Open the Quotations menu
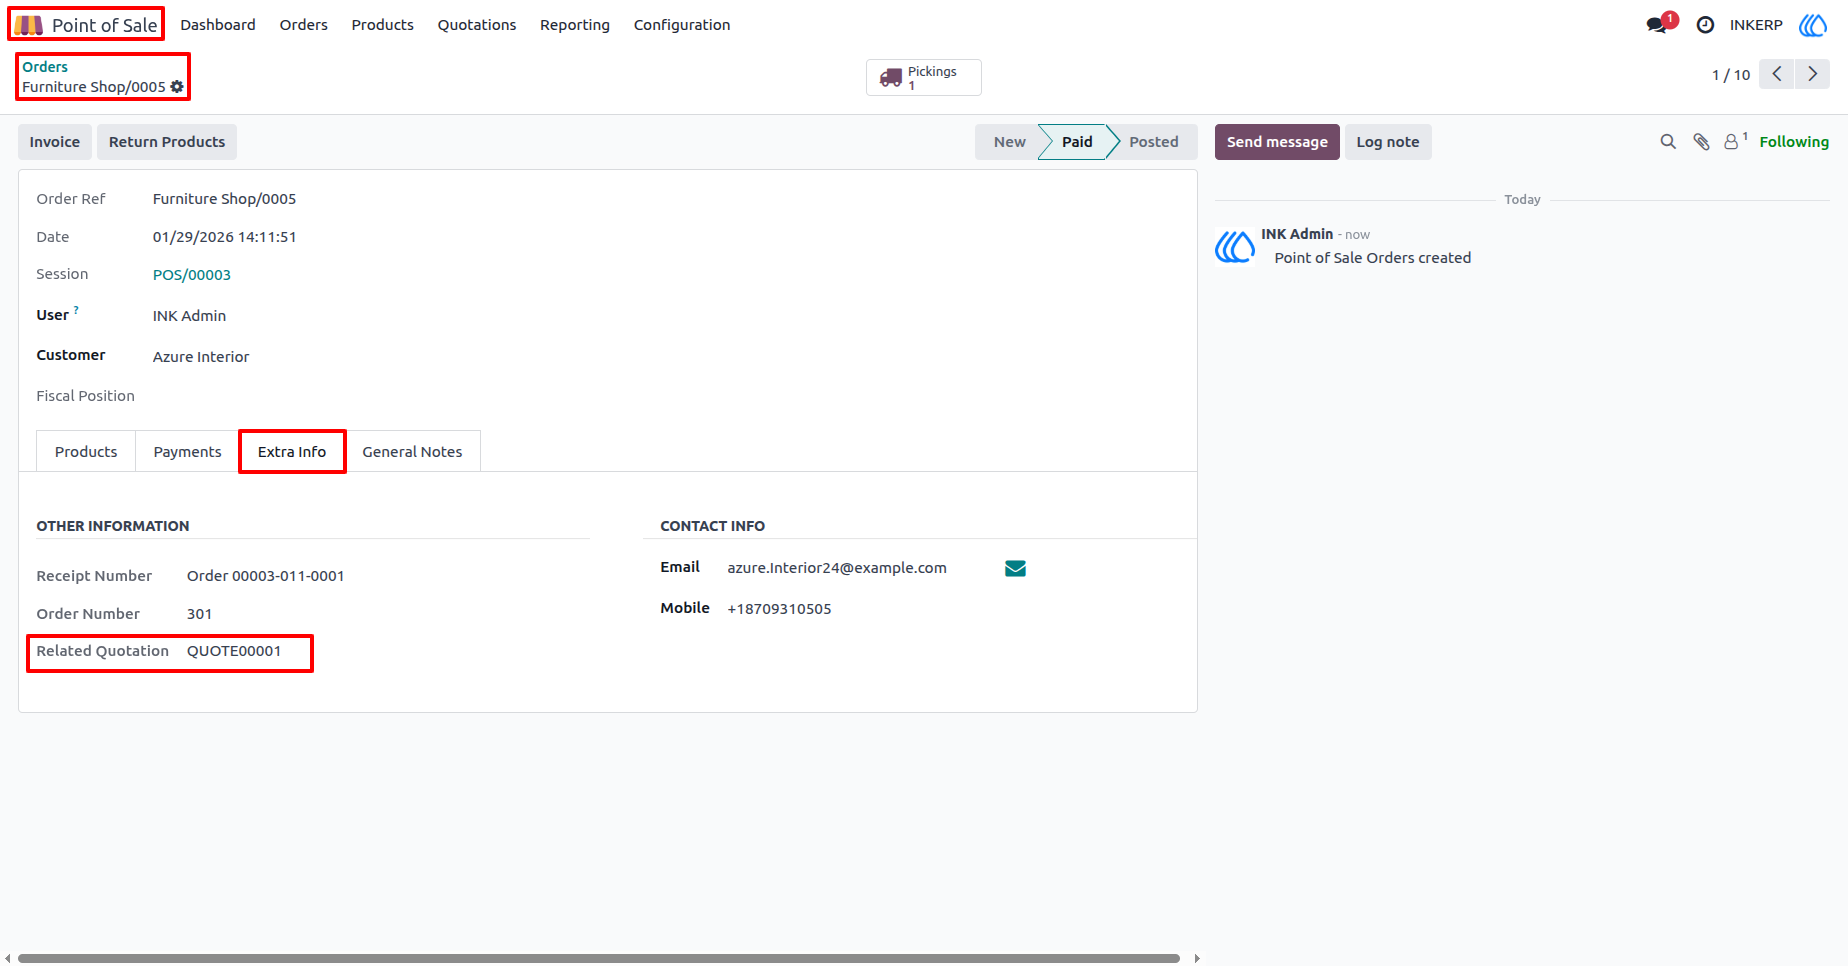The height and width of the screenshot is (966, 1848). [x=477, y=25]
